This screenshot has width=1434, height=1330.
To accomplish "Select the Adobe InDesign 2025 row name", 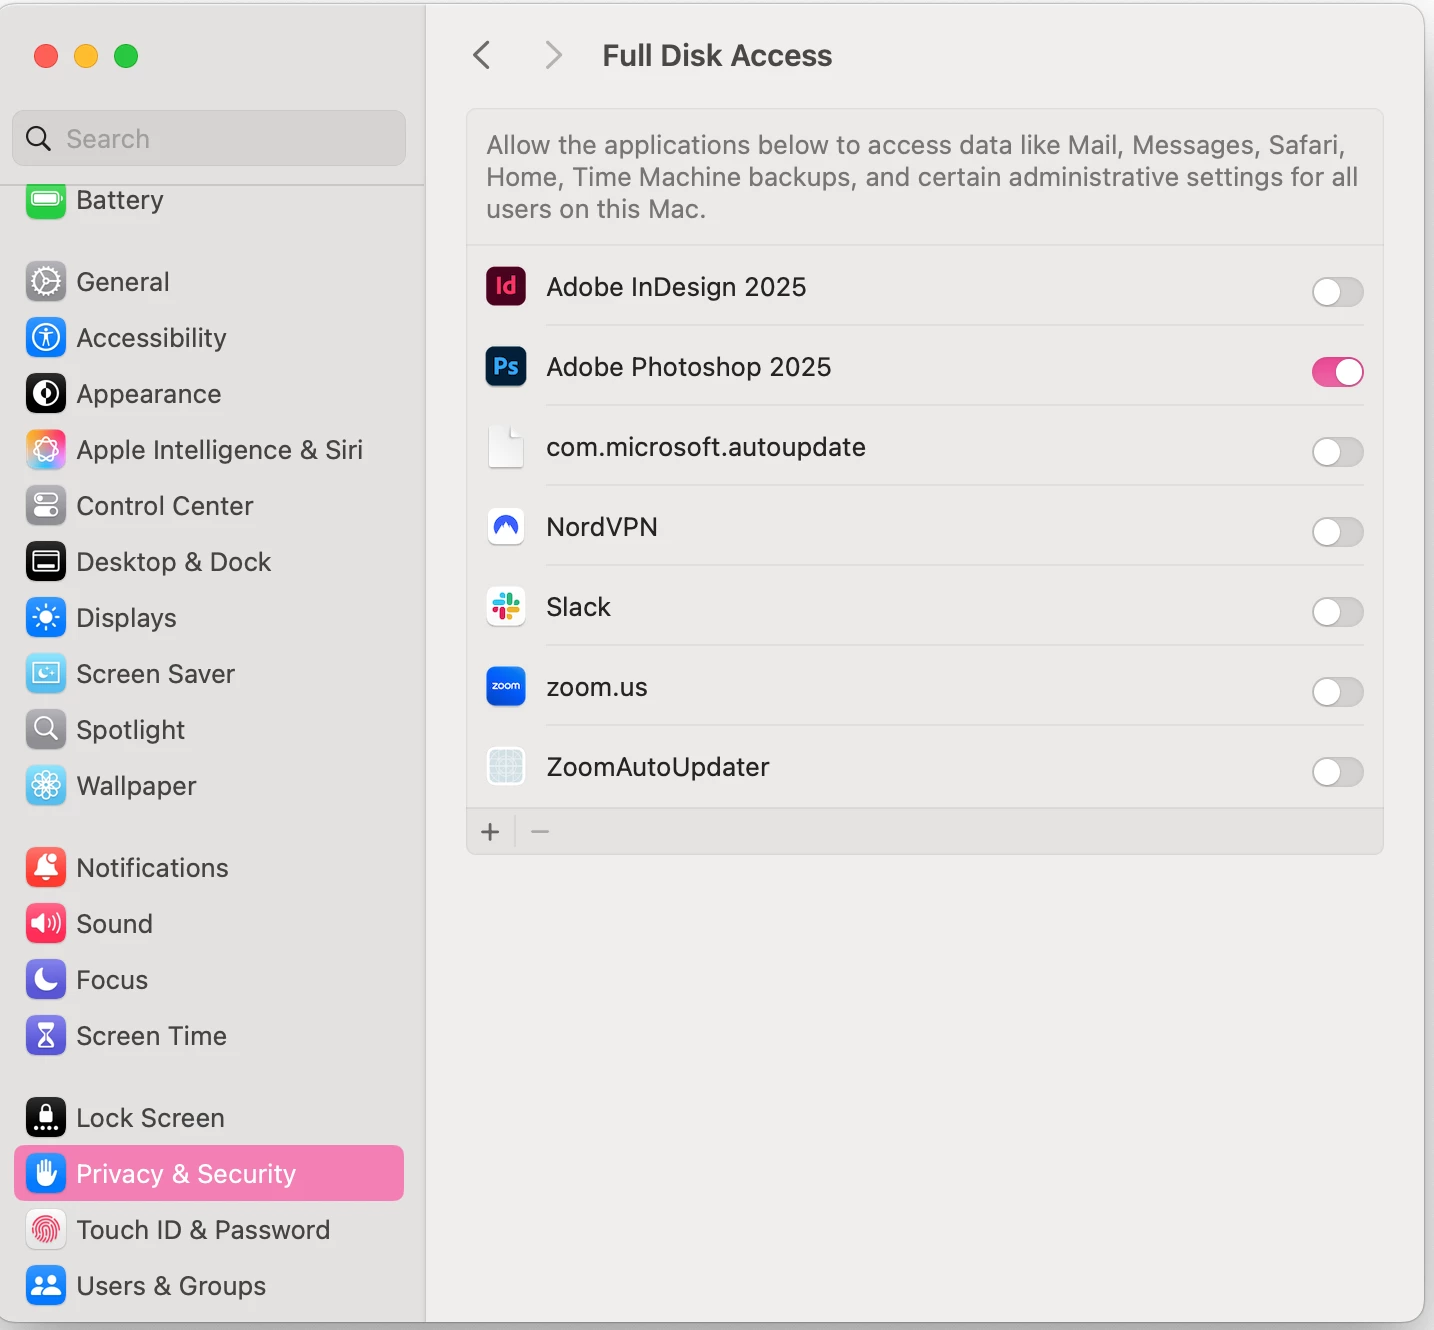I will tap(677, 287).
